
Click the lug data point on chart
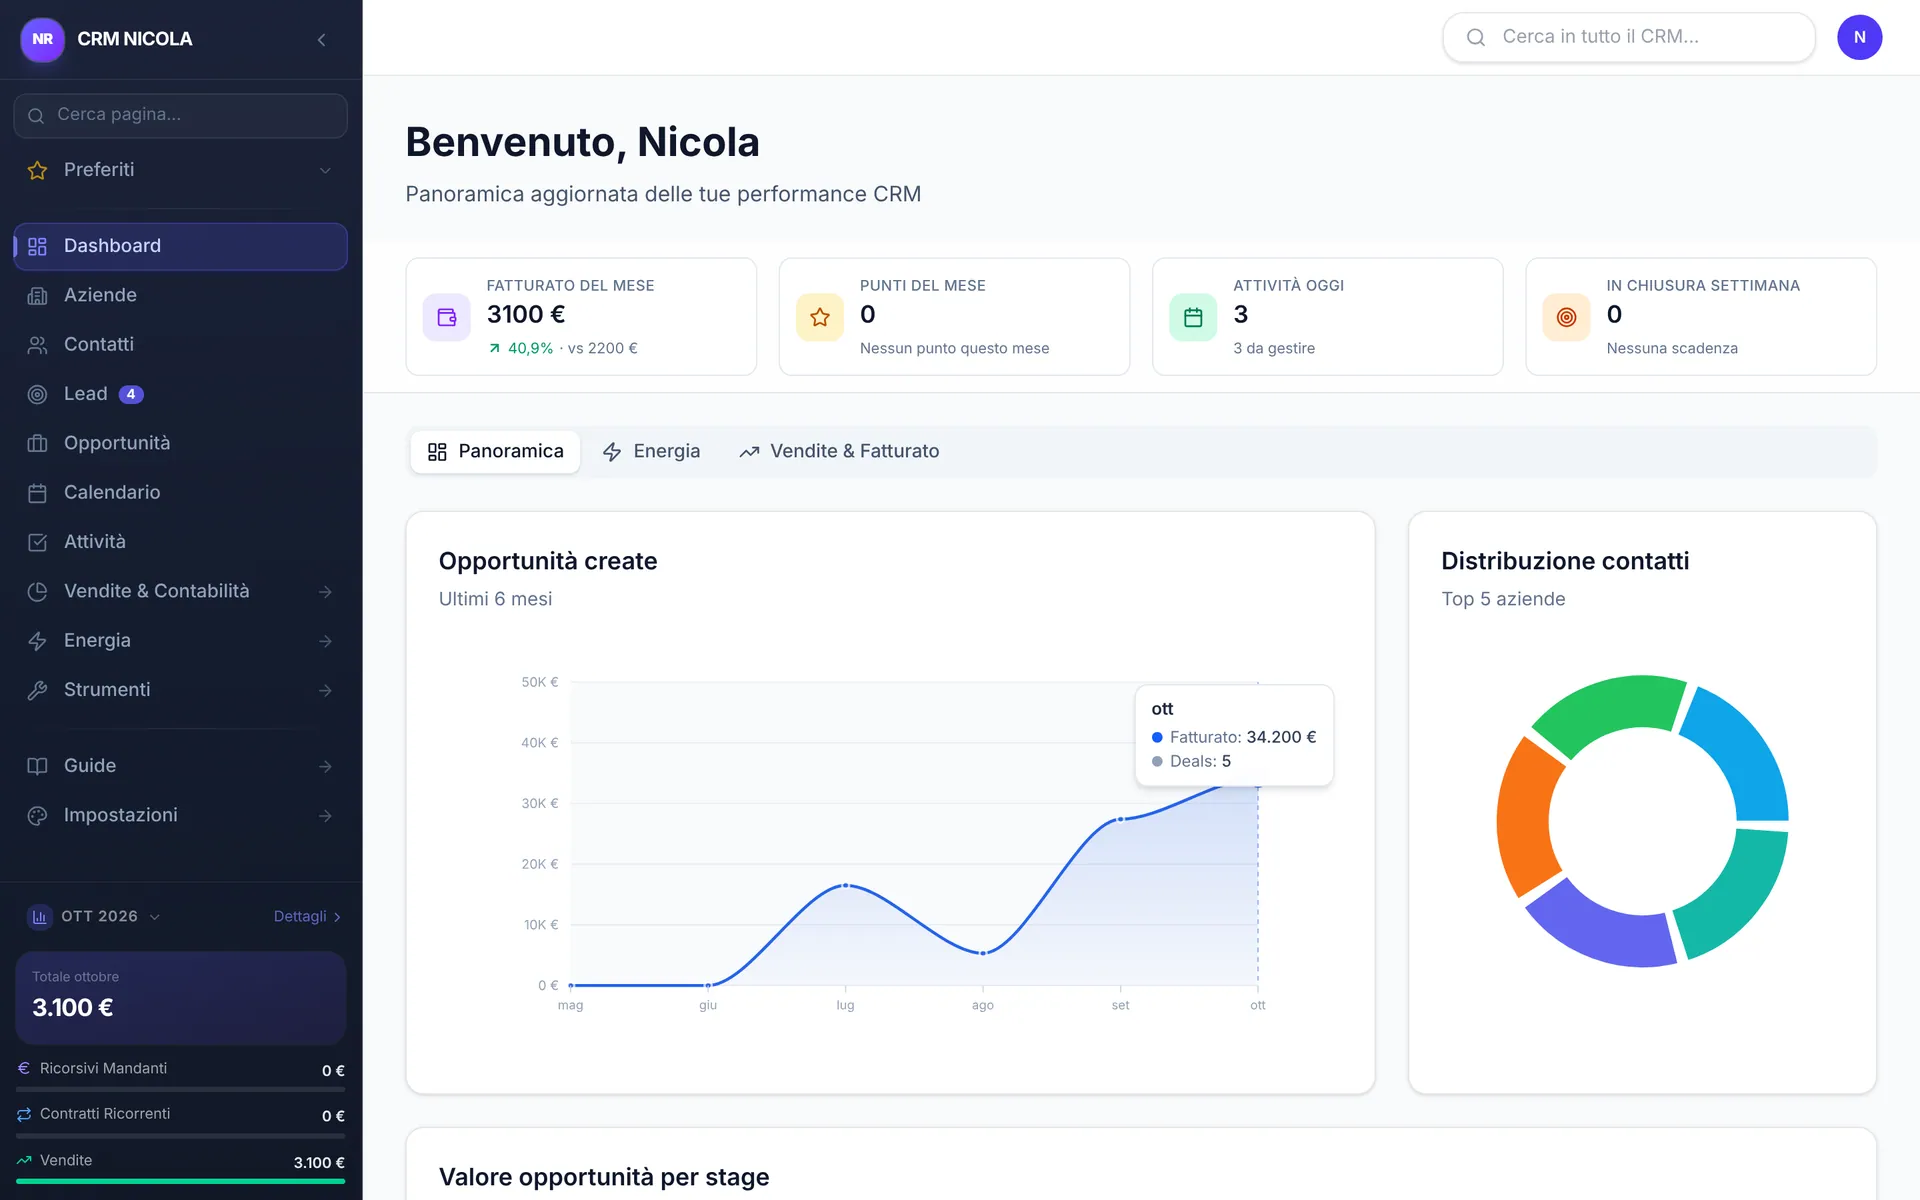coord(846,885)
